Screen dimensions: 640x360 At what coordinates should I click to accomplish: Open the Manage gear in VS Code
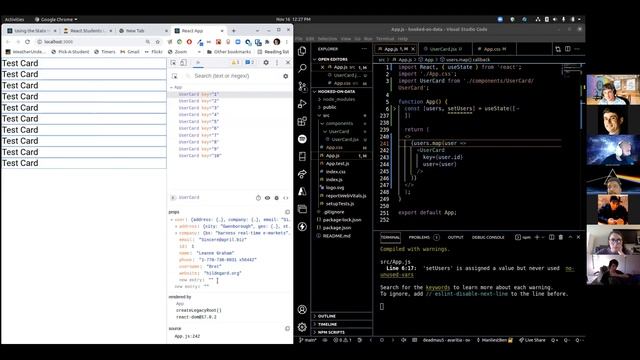click(302, 327)
